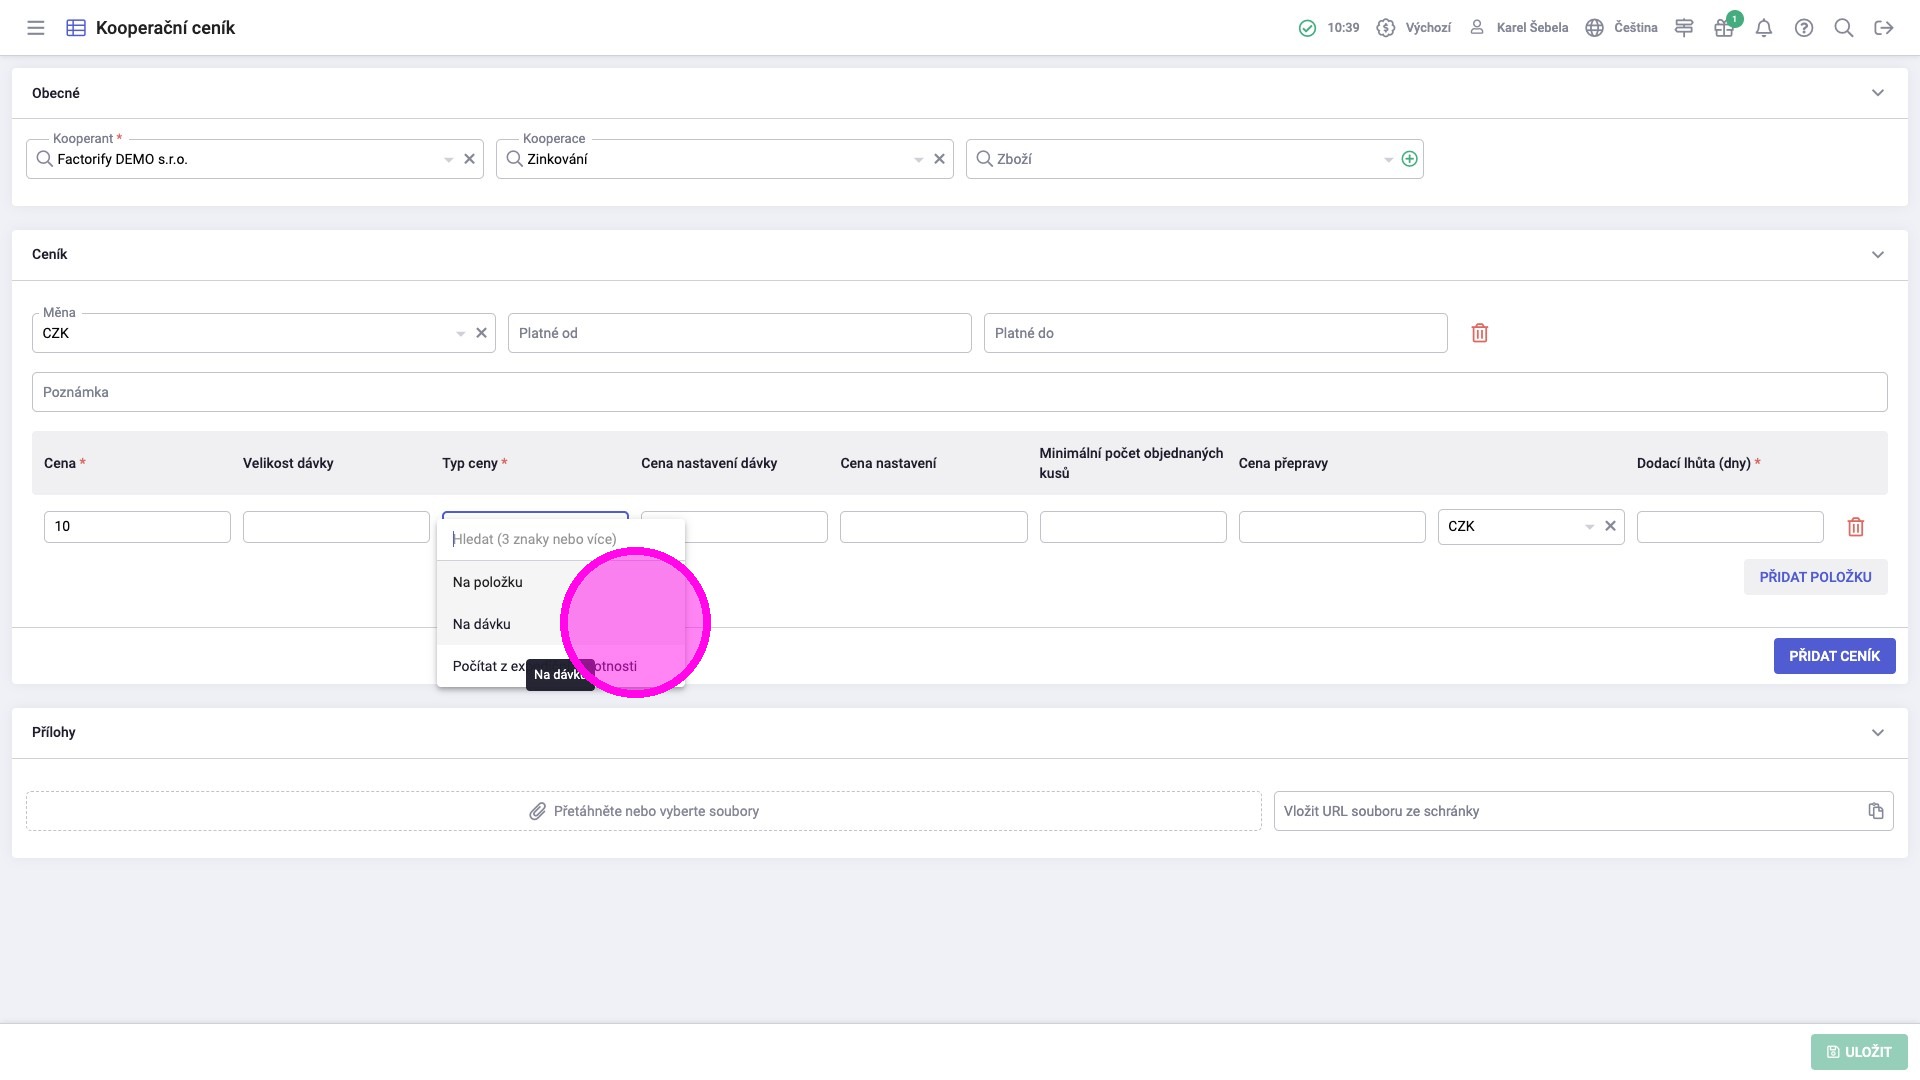Image resolution: width=1920 pixels, height=1080 pixels.
Task: Click into the Poznámka field
Action: tap(959, 392)
